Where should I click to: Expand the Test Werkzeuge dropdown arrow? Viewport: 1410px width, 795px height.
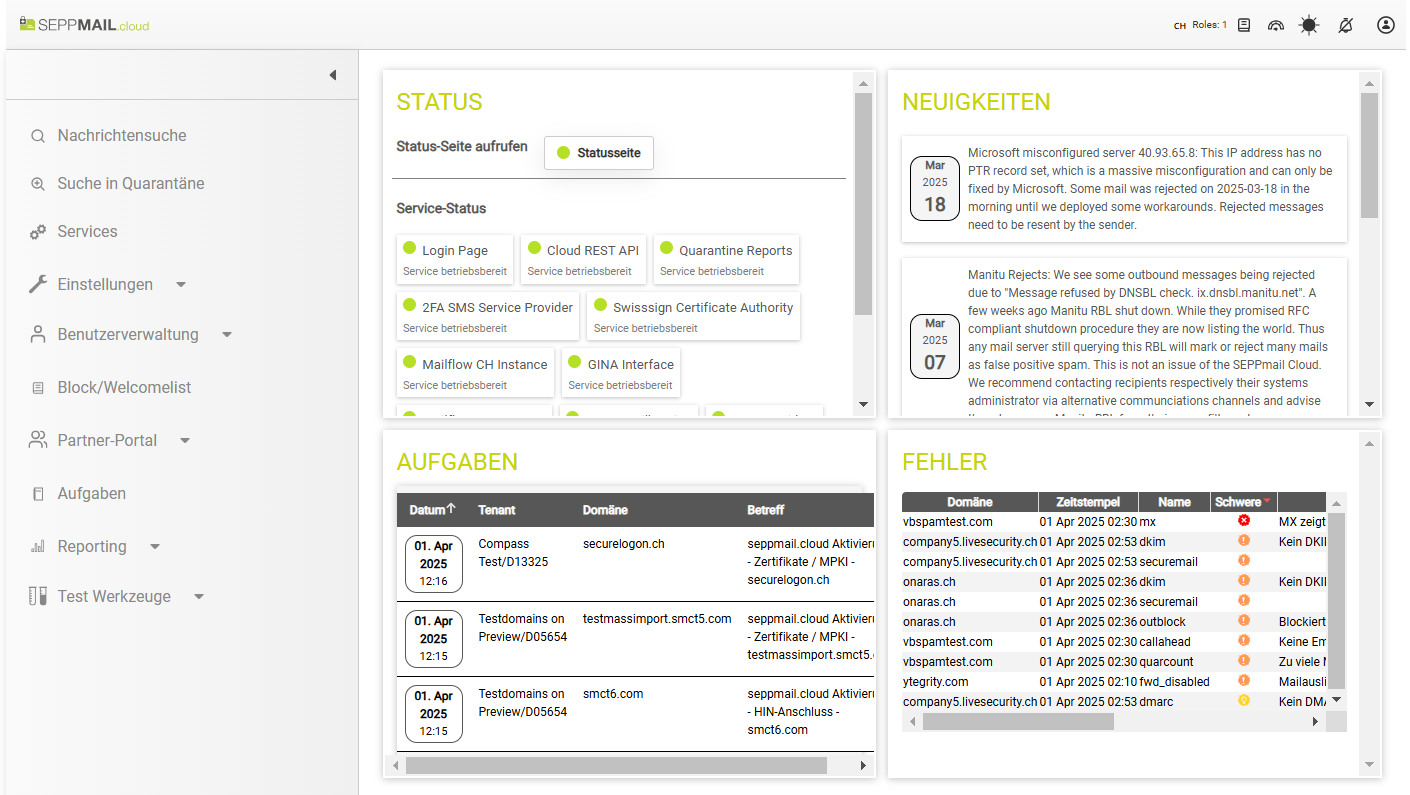[x=199, y=597]
